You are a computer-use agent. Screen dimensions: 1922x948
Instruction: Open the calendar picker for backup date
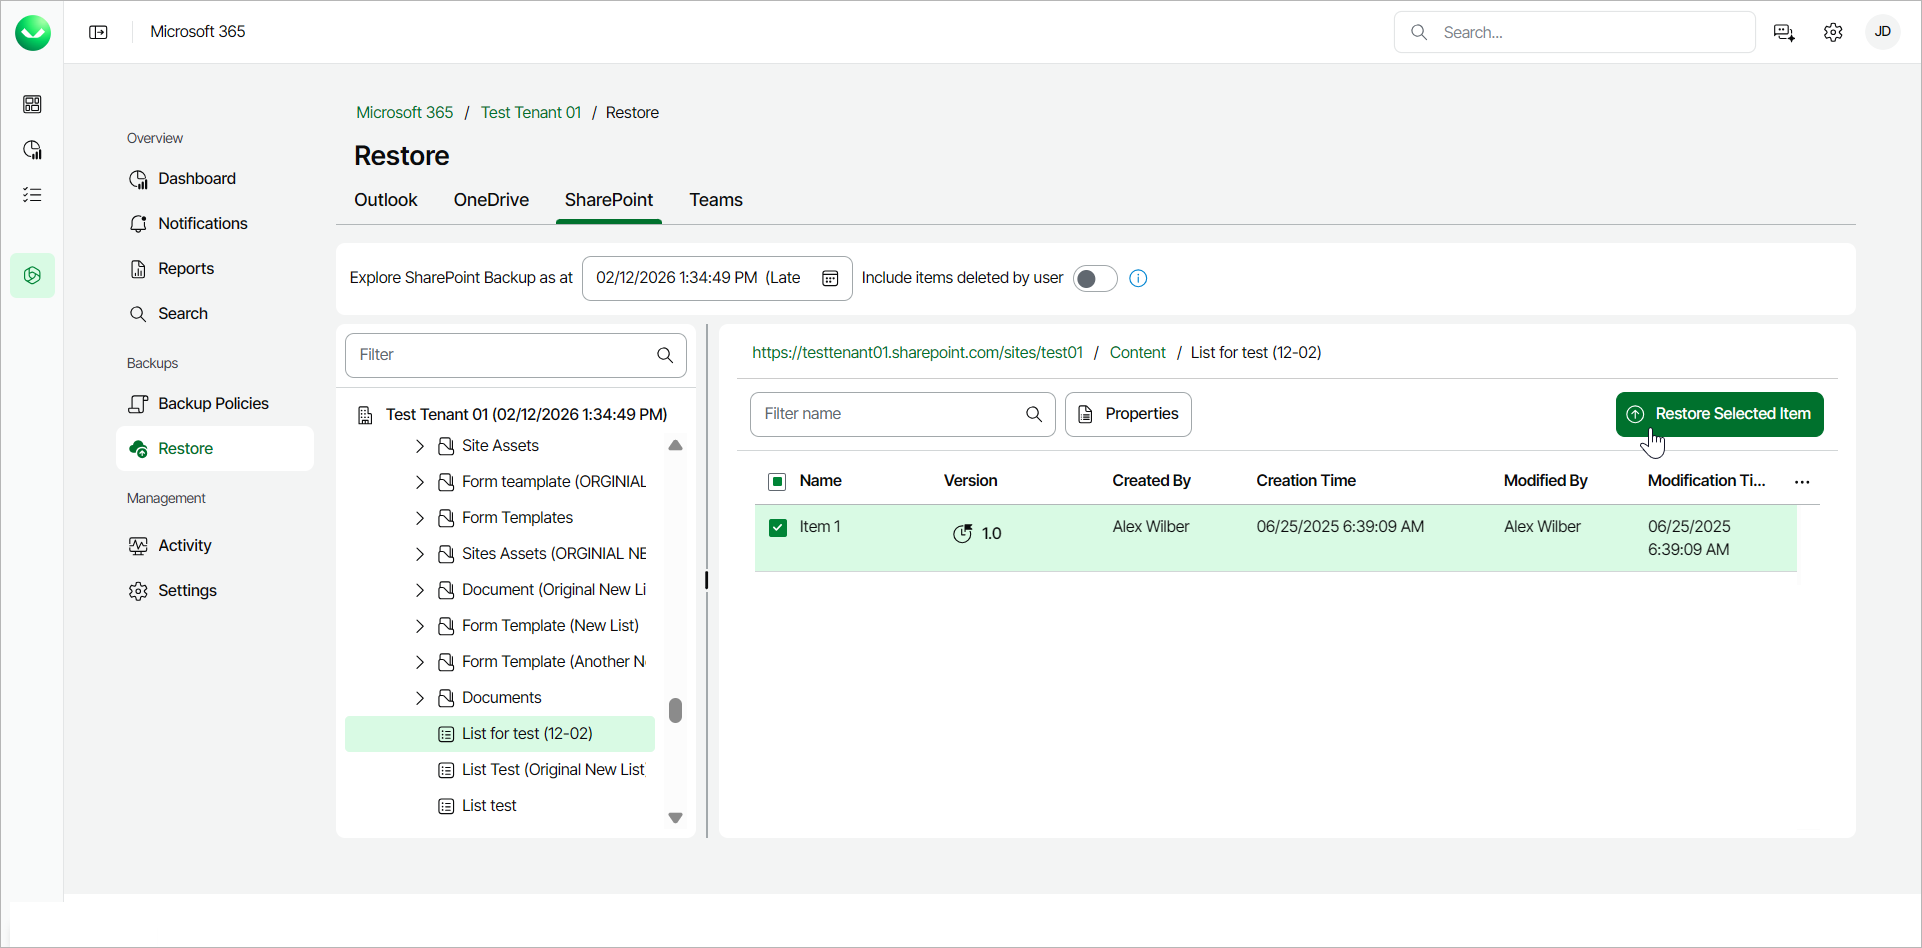(830, 278)
